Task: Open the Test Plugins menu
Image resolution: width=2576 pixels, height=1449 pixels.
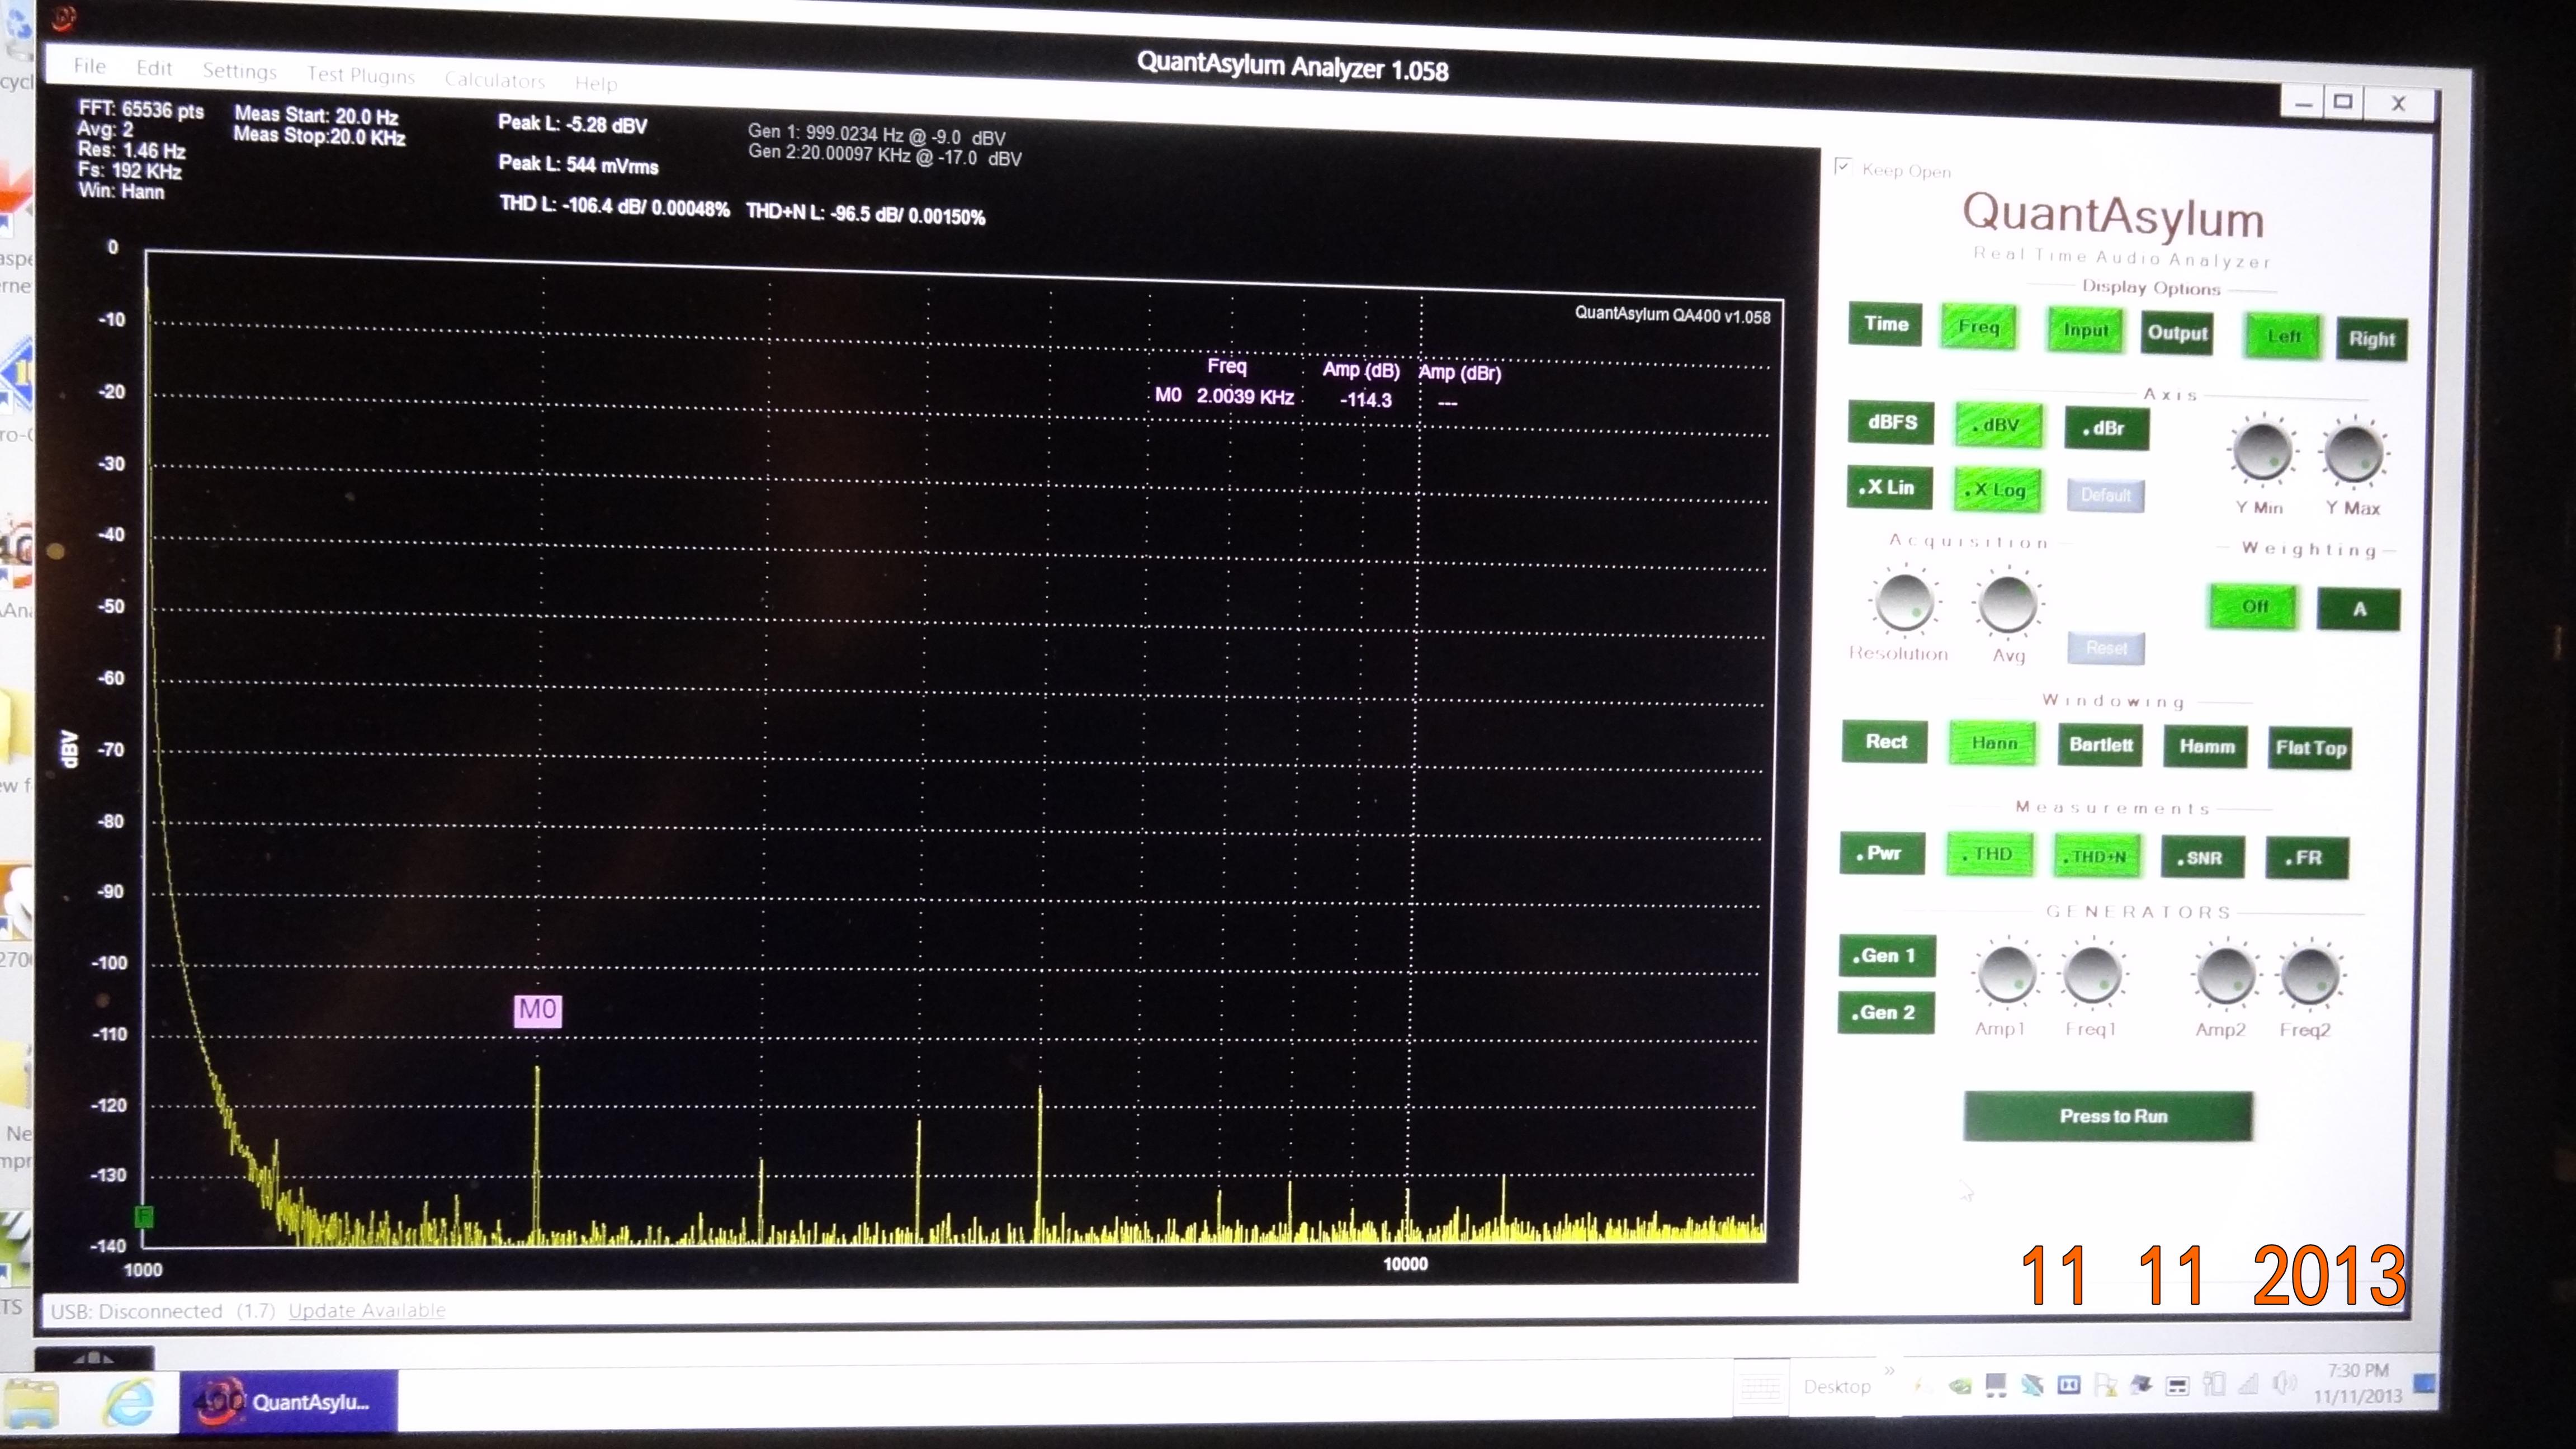Action: [360, 75]
